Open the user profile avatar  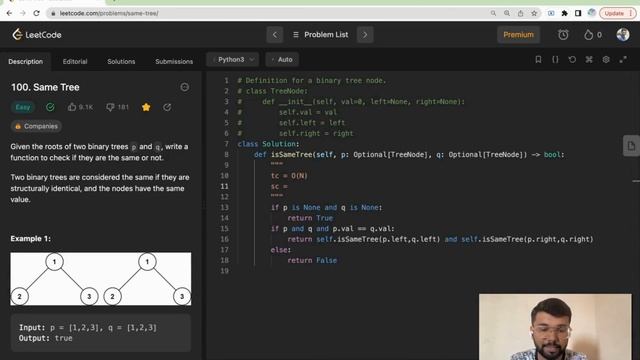point(623,35)
